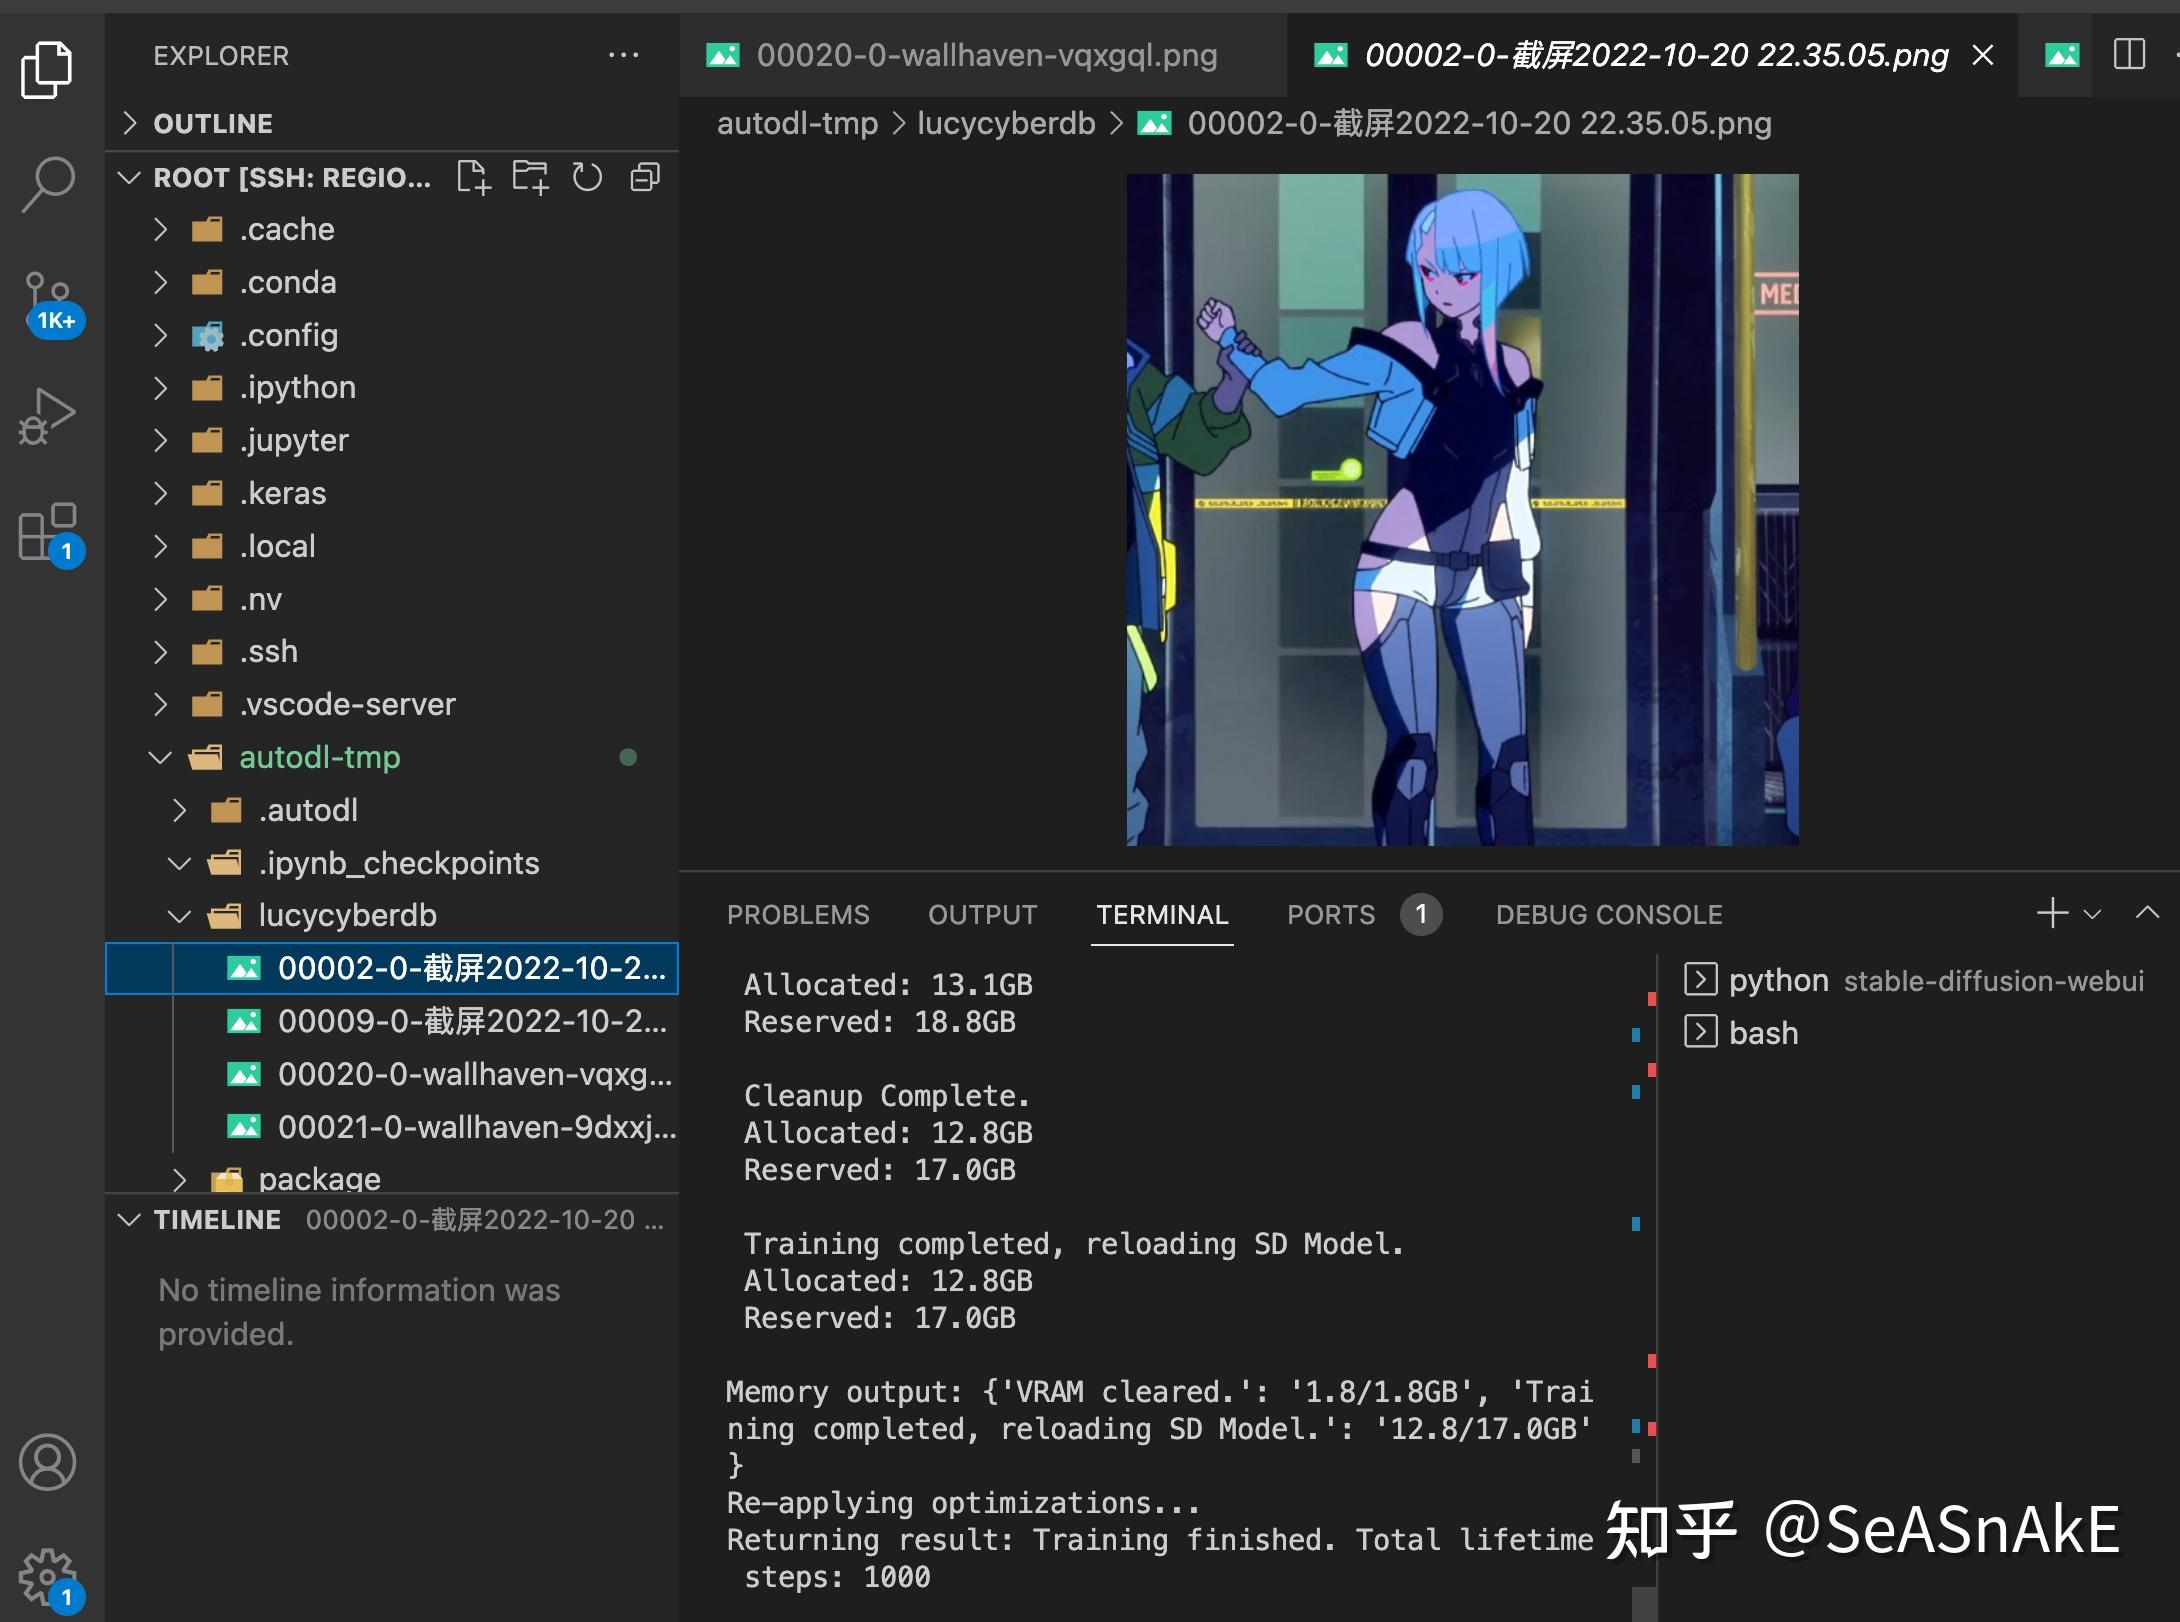Create a new file in the Explorer
This screenshot has width=2180, height=1622.
click(x=476, y=177)
